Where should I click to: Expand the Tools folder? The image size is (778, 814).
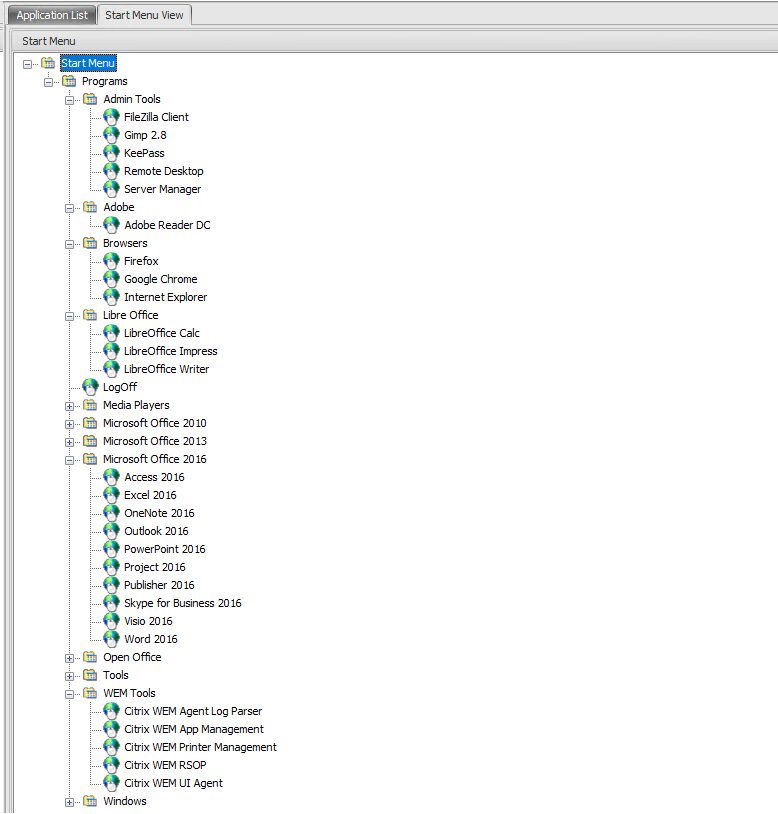tap(69, 676)
